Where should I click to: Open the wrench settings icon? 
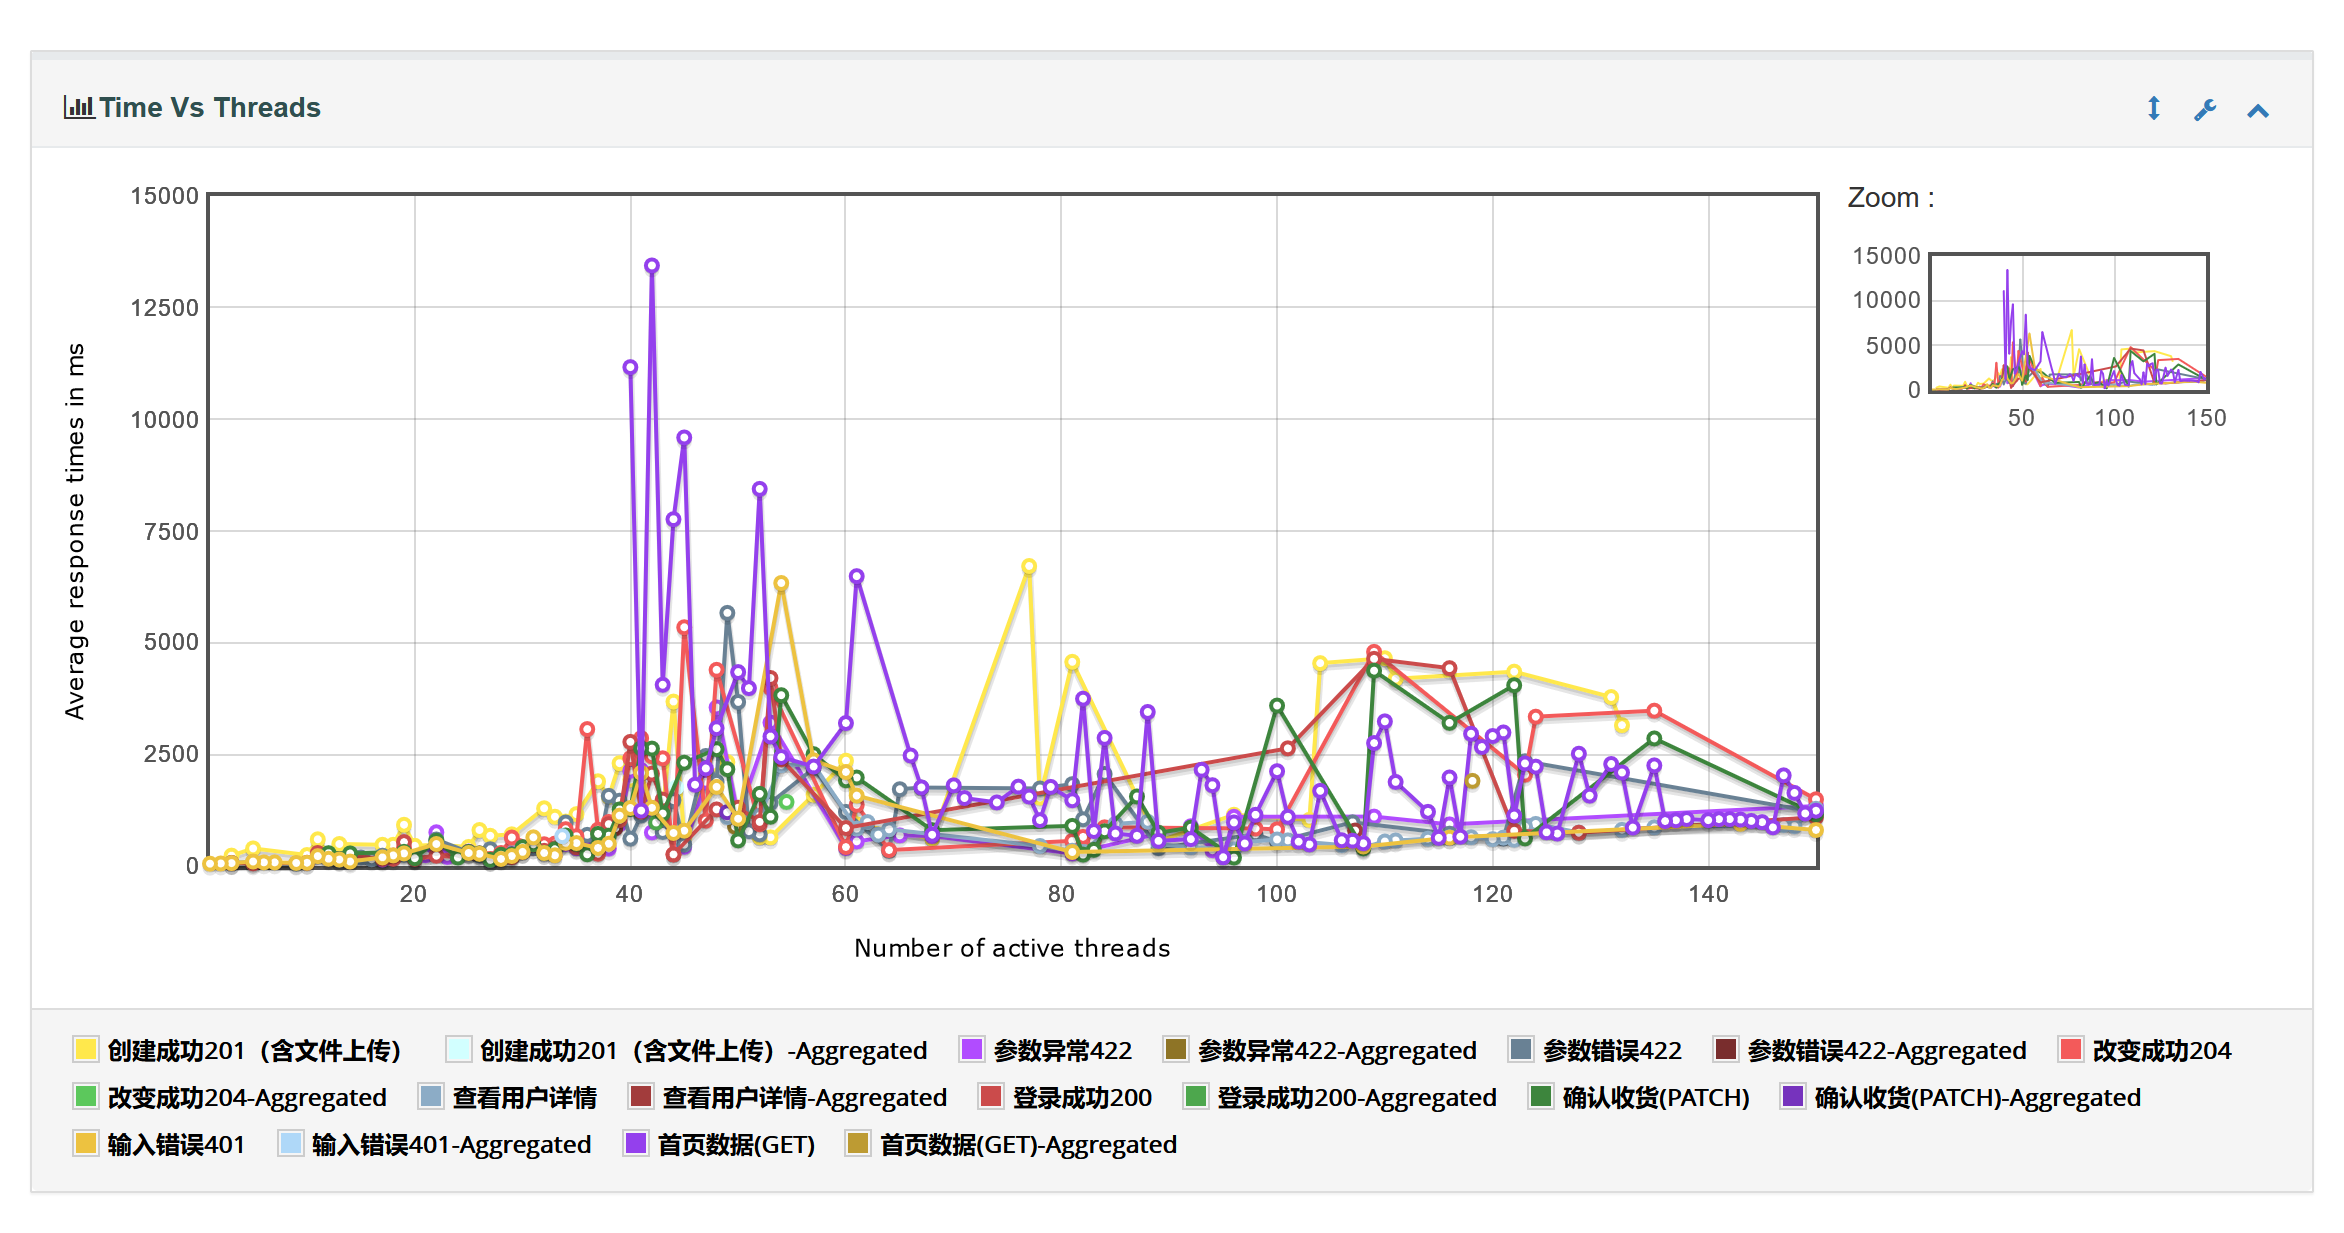(2205, 110)
